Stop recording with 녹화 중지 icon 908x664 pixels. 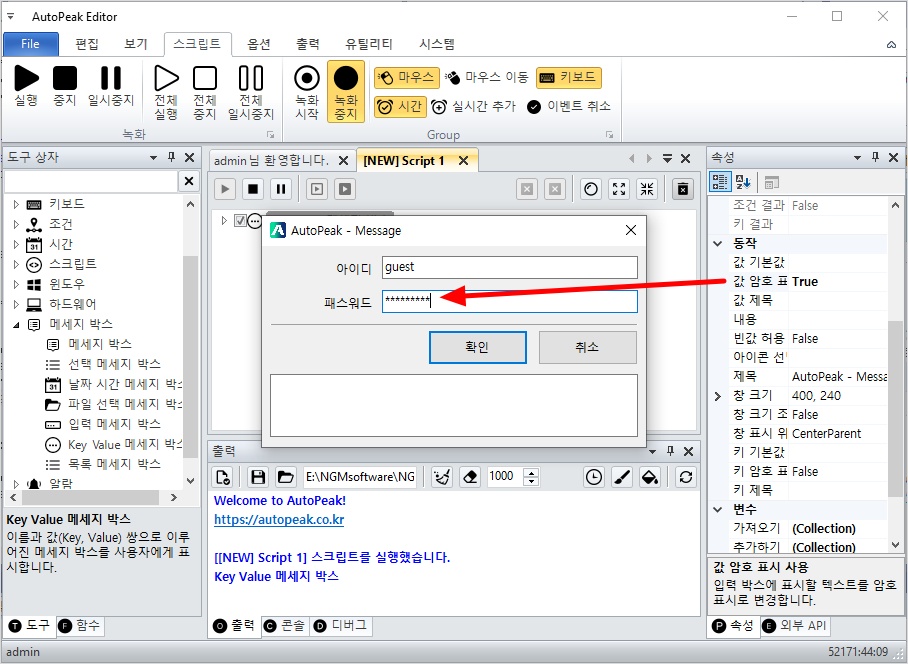346,91
